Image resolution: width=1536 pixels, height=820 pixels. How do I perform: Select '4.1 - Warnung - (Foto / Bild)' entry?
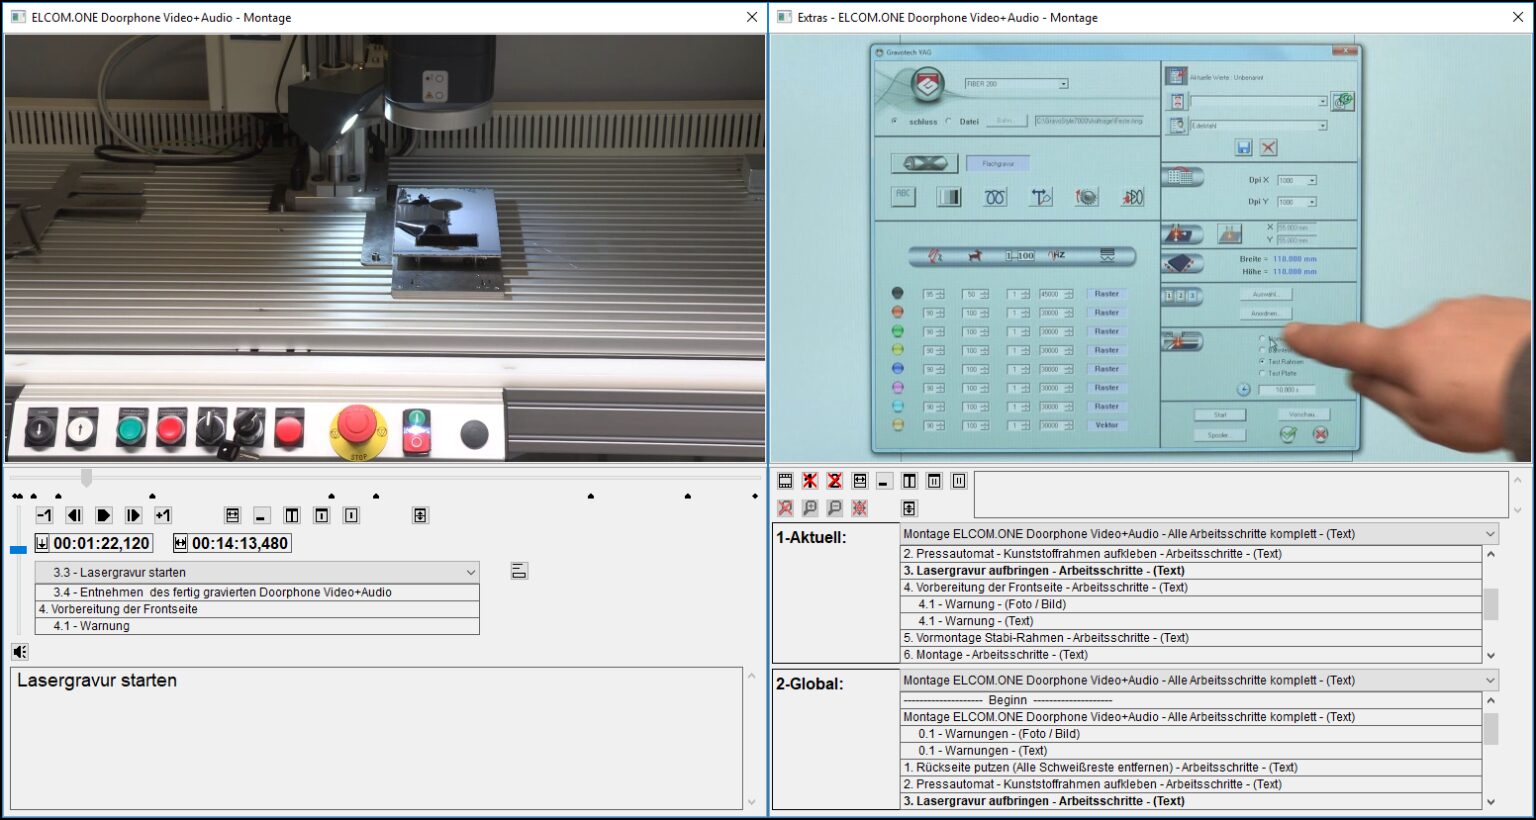(992, 604)
